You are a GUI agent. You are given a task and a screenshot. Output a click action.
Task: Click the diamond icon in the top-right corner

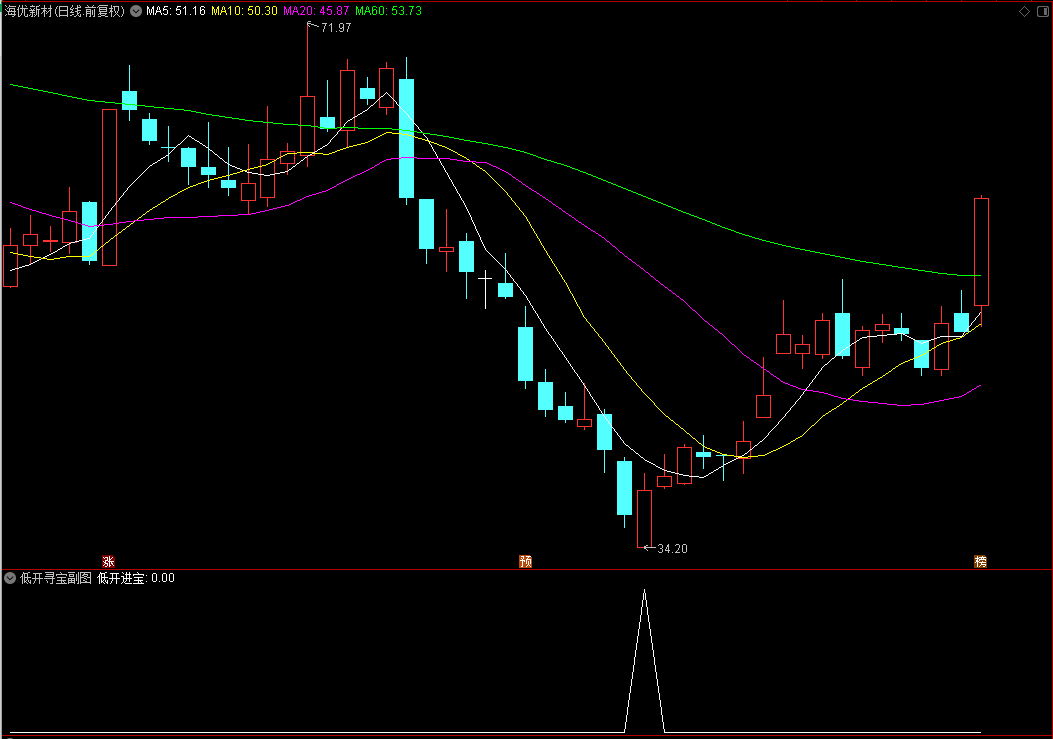(x=1024, y=11)
